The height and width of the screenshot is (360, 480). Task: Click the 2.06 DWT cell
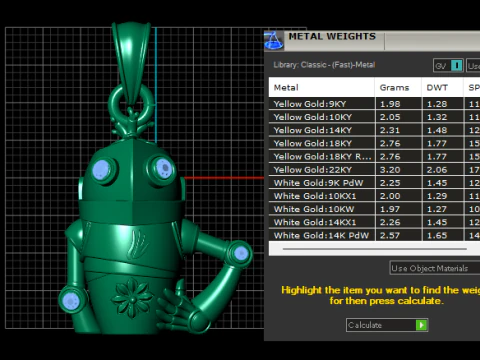[443, 170]
